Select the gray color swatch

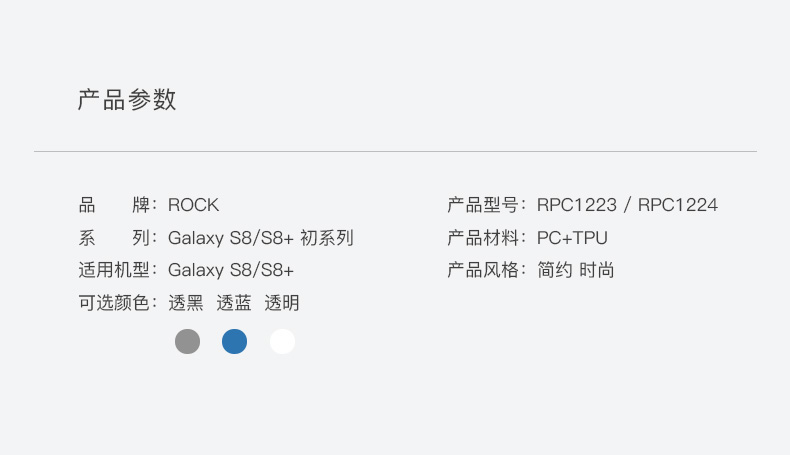point(187,342)
